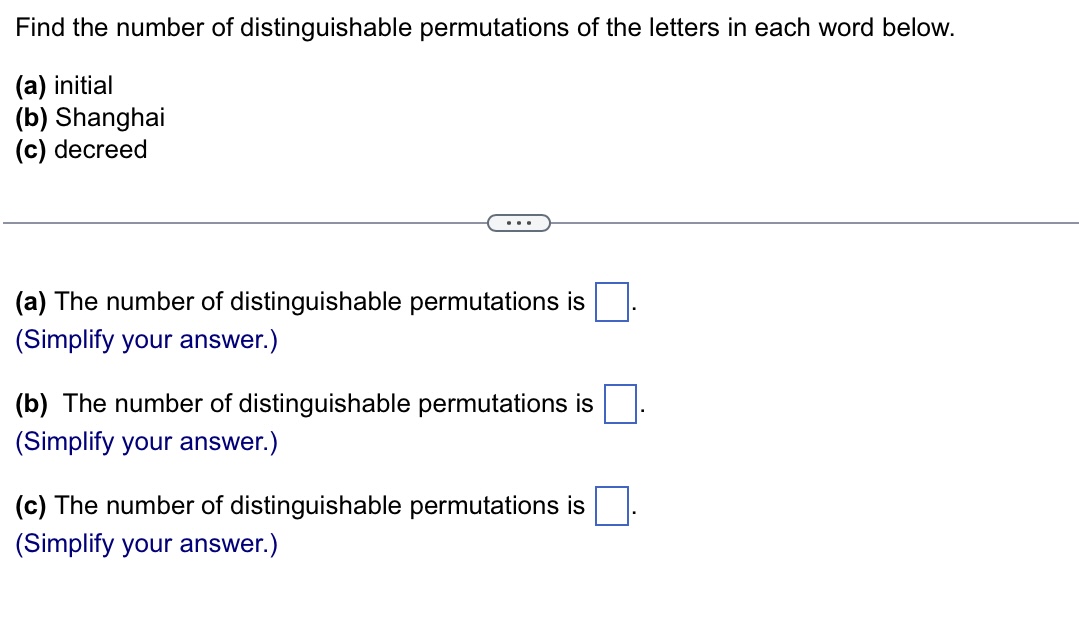Select the word 'decreed' in the problem
1079x625 pixels.
click(101, 149)
